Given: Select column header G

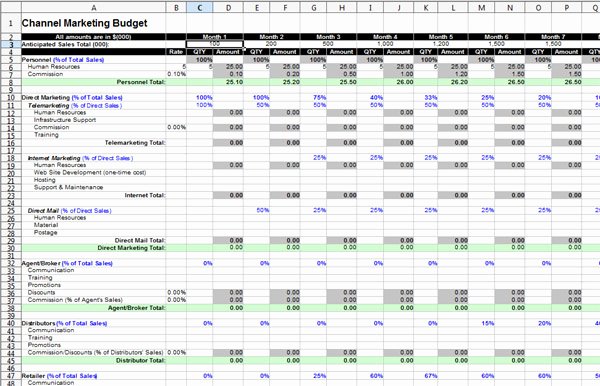Looking at the screenshot, I should 313,7.
